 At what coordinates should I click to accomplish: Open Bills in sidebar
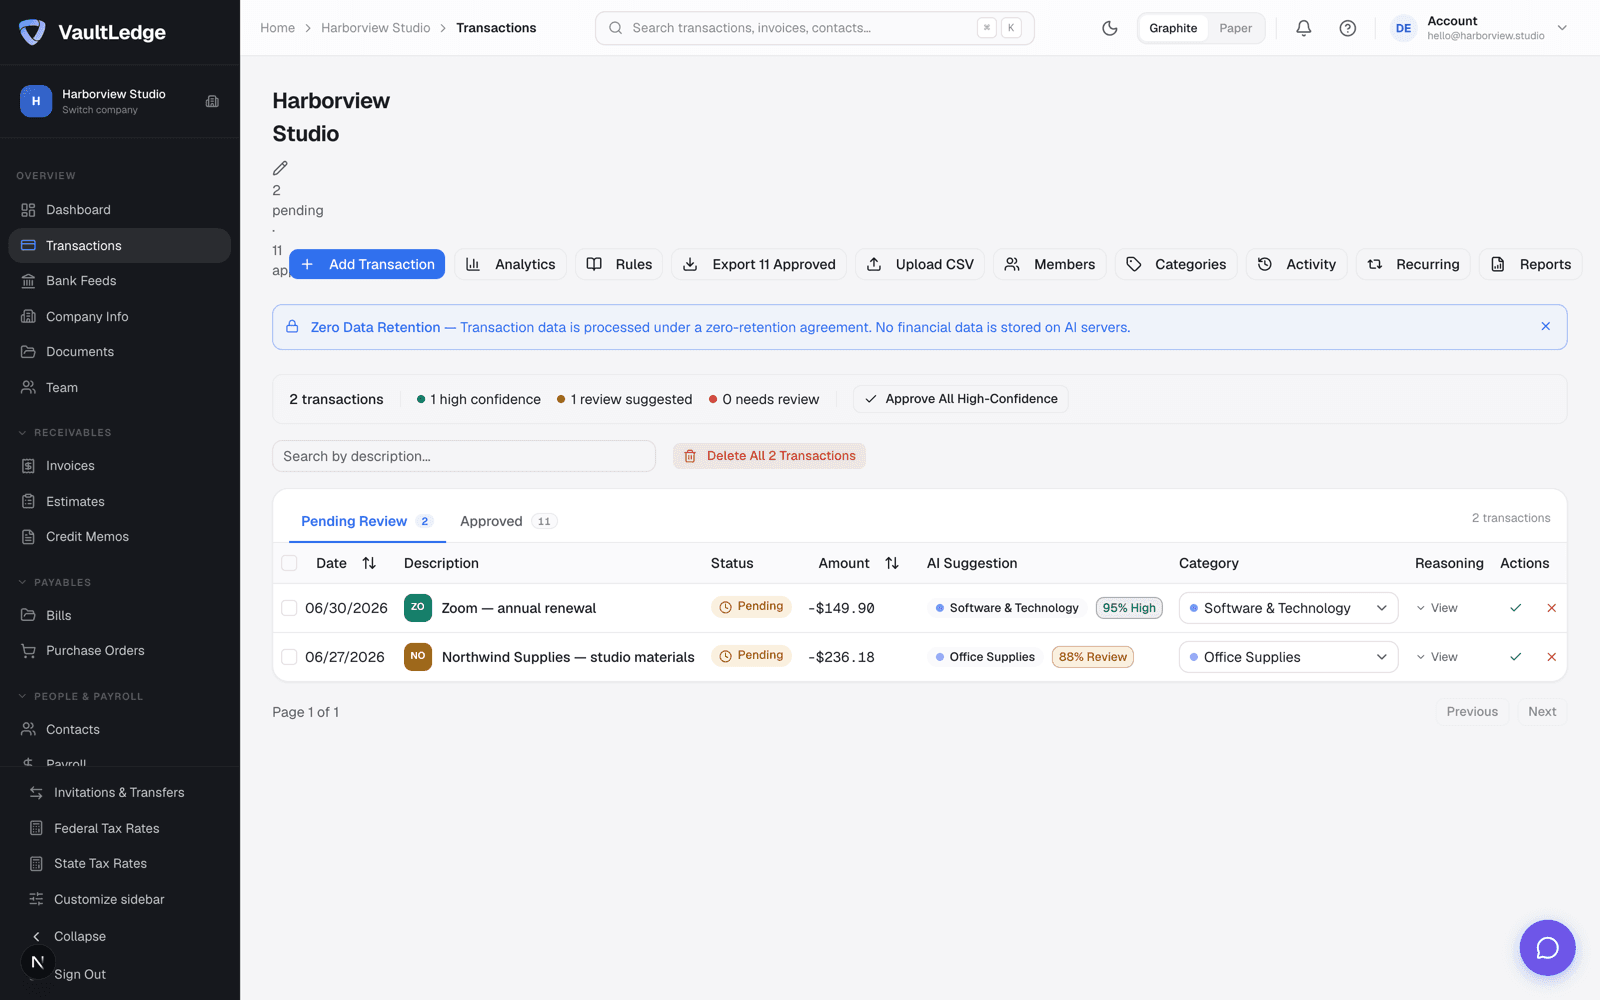(119, 616)
